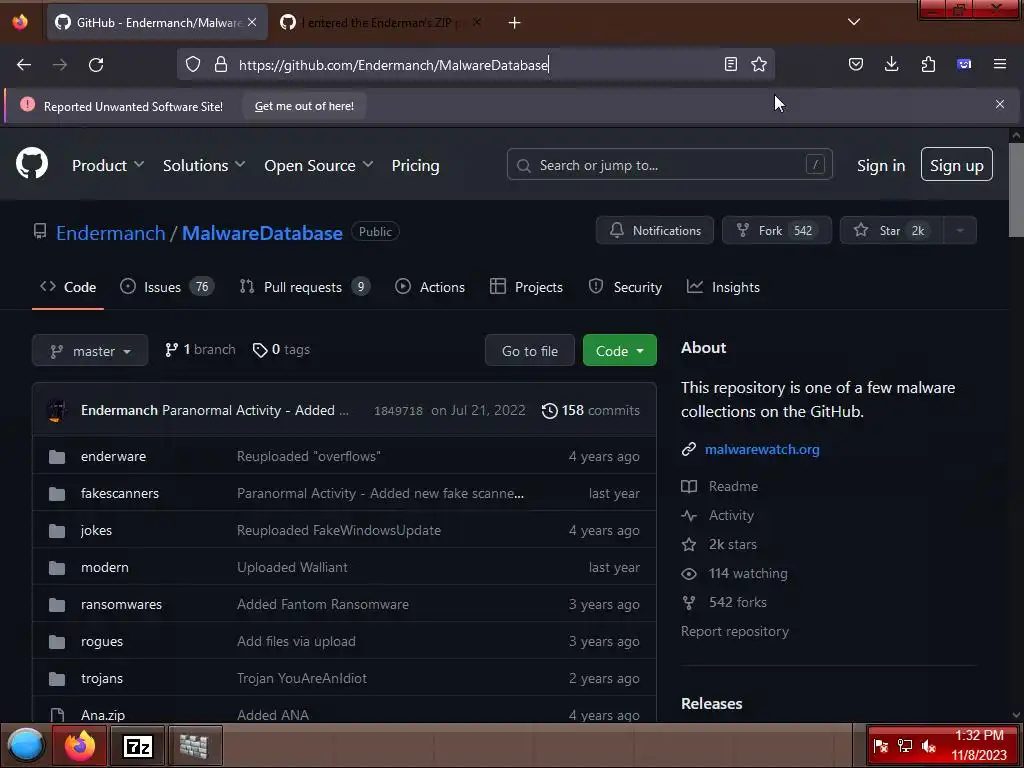
Task: Open the 158 commits history
Action: click(591, 411)
